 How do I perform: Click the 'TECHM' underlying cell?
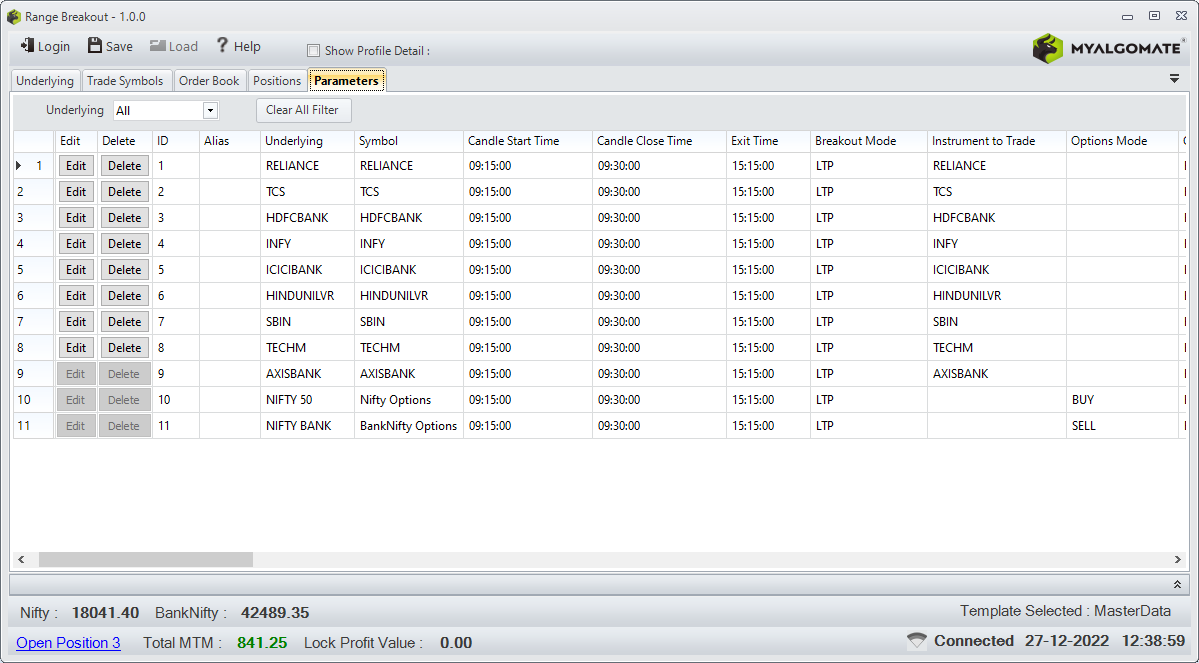(307, 348)
